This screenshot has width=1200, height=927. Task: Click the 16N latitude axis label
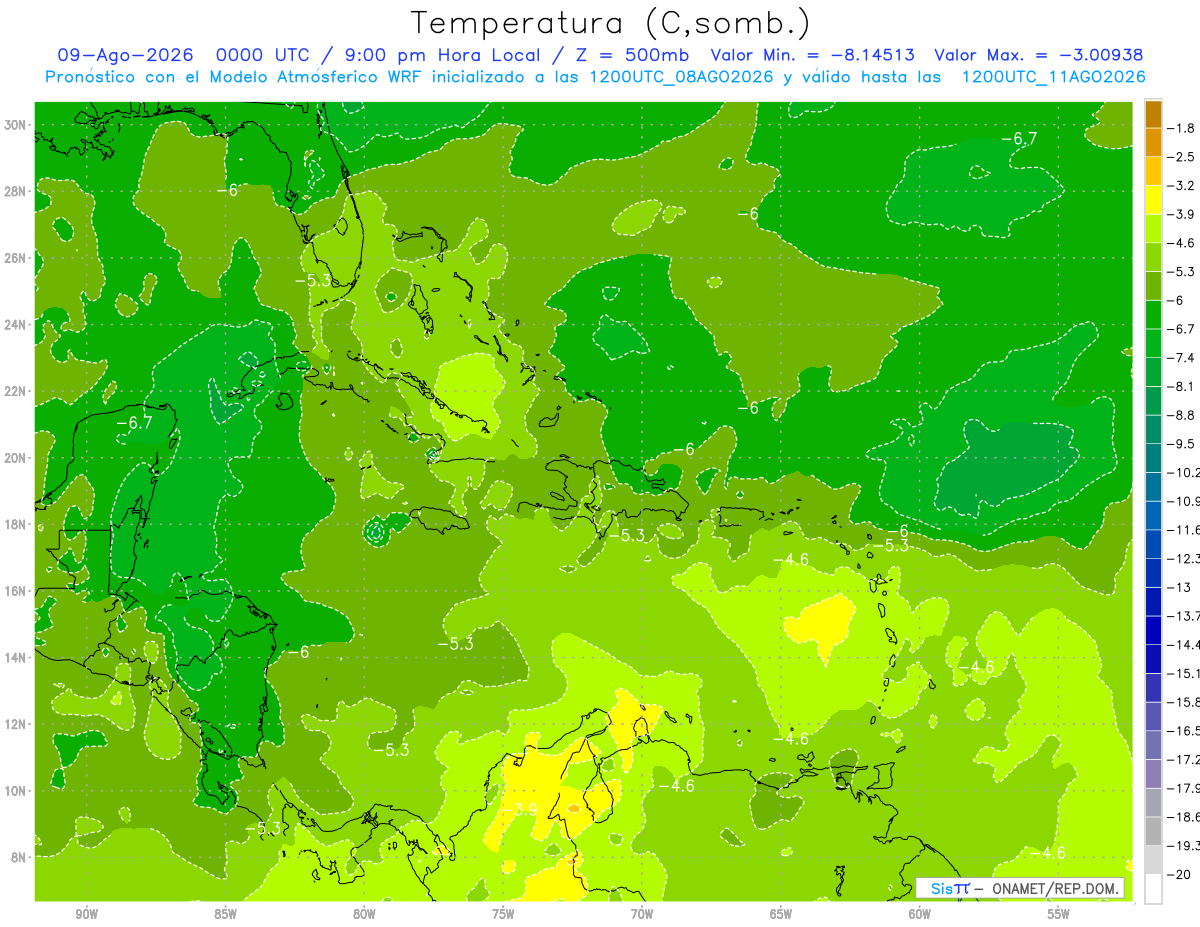[x=16, y=591]
